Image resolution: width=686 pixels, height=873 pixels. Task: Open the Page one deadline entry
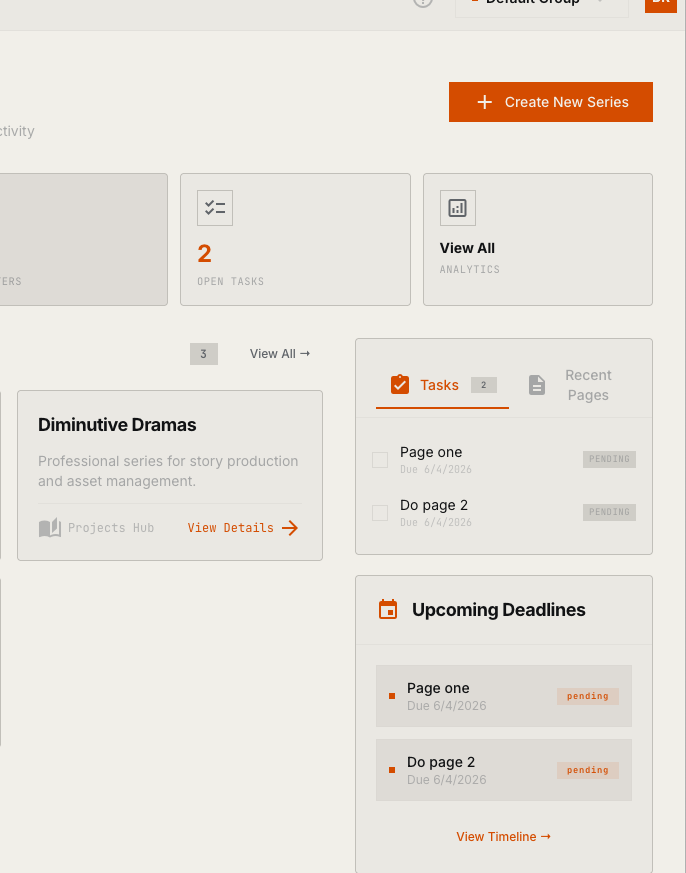pos(504,696)
